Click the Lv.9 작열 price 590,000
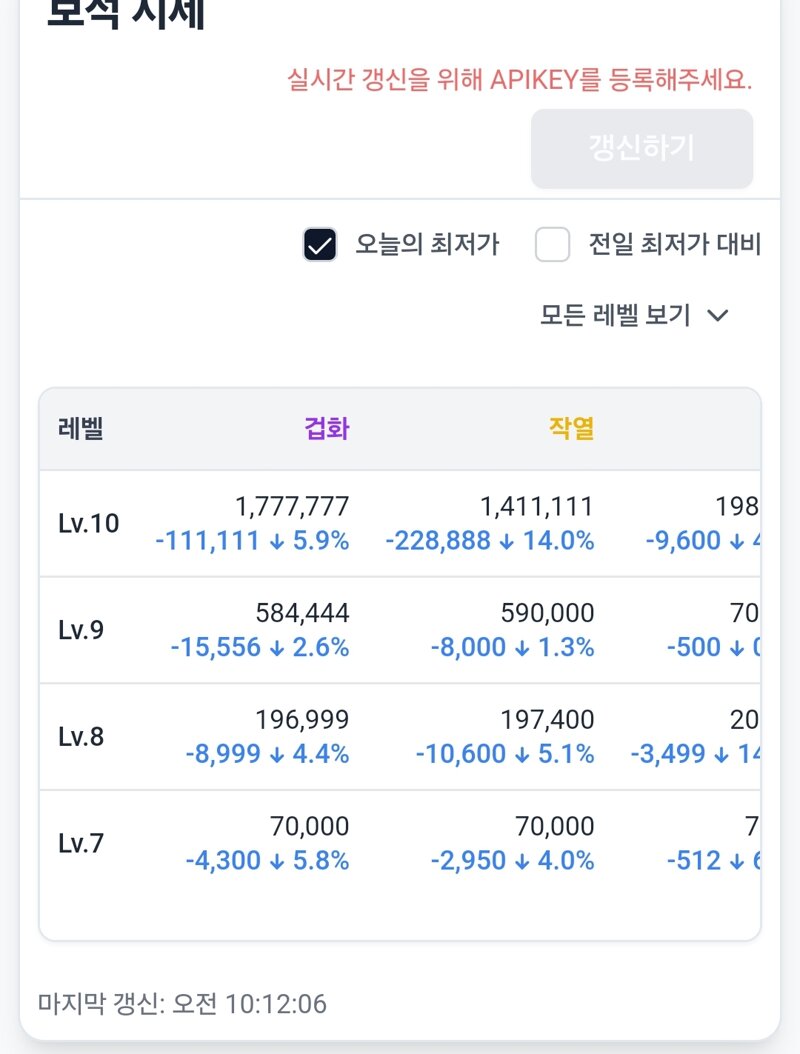This screenshot has height=1054, width=800. 547,613
